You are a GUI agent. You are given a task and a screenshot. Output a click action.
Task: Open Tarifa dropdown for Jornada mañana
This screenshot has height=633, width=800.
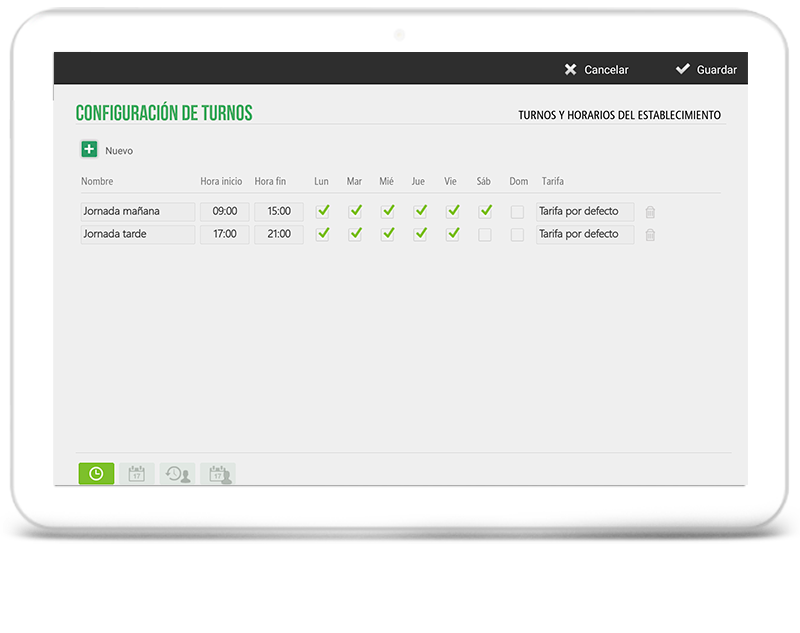click(585, 211)
